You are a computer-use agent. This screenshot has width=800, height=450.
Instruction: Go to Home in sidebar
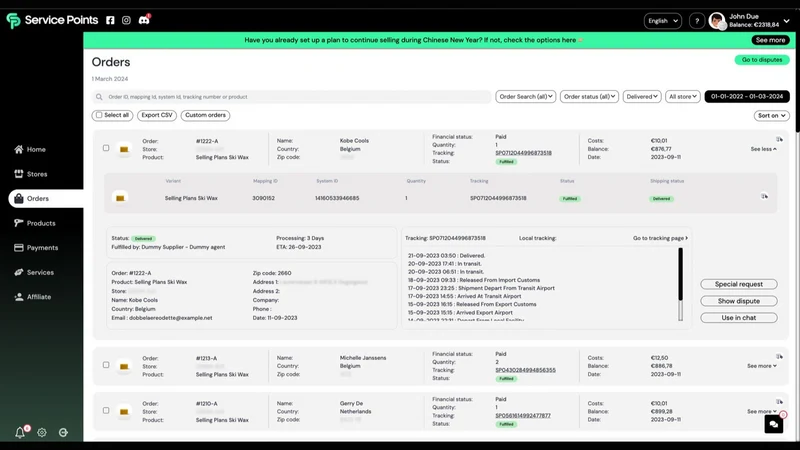(x=30, y=149)
